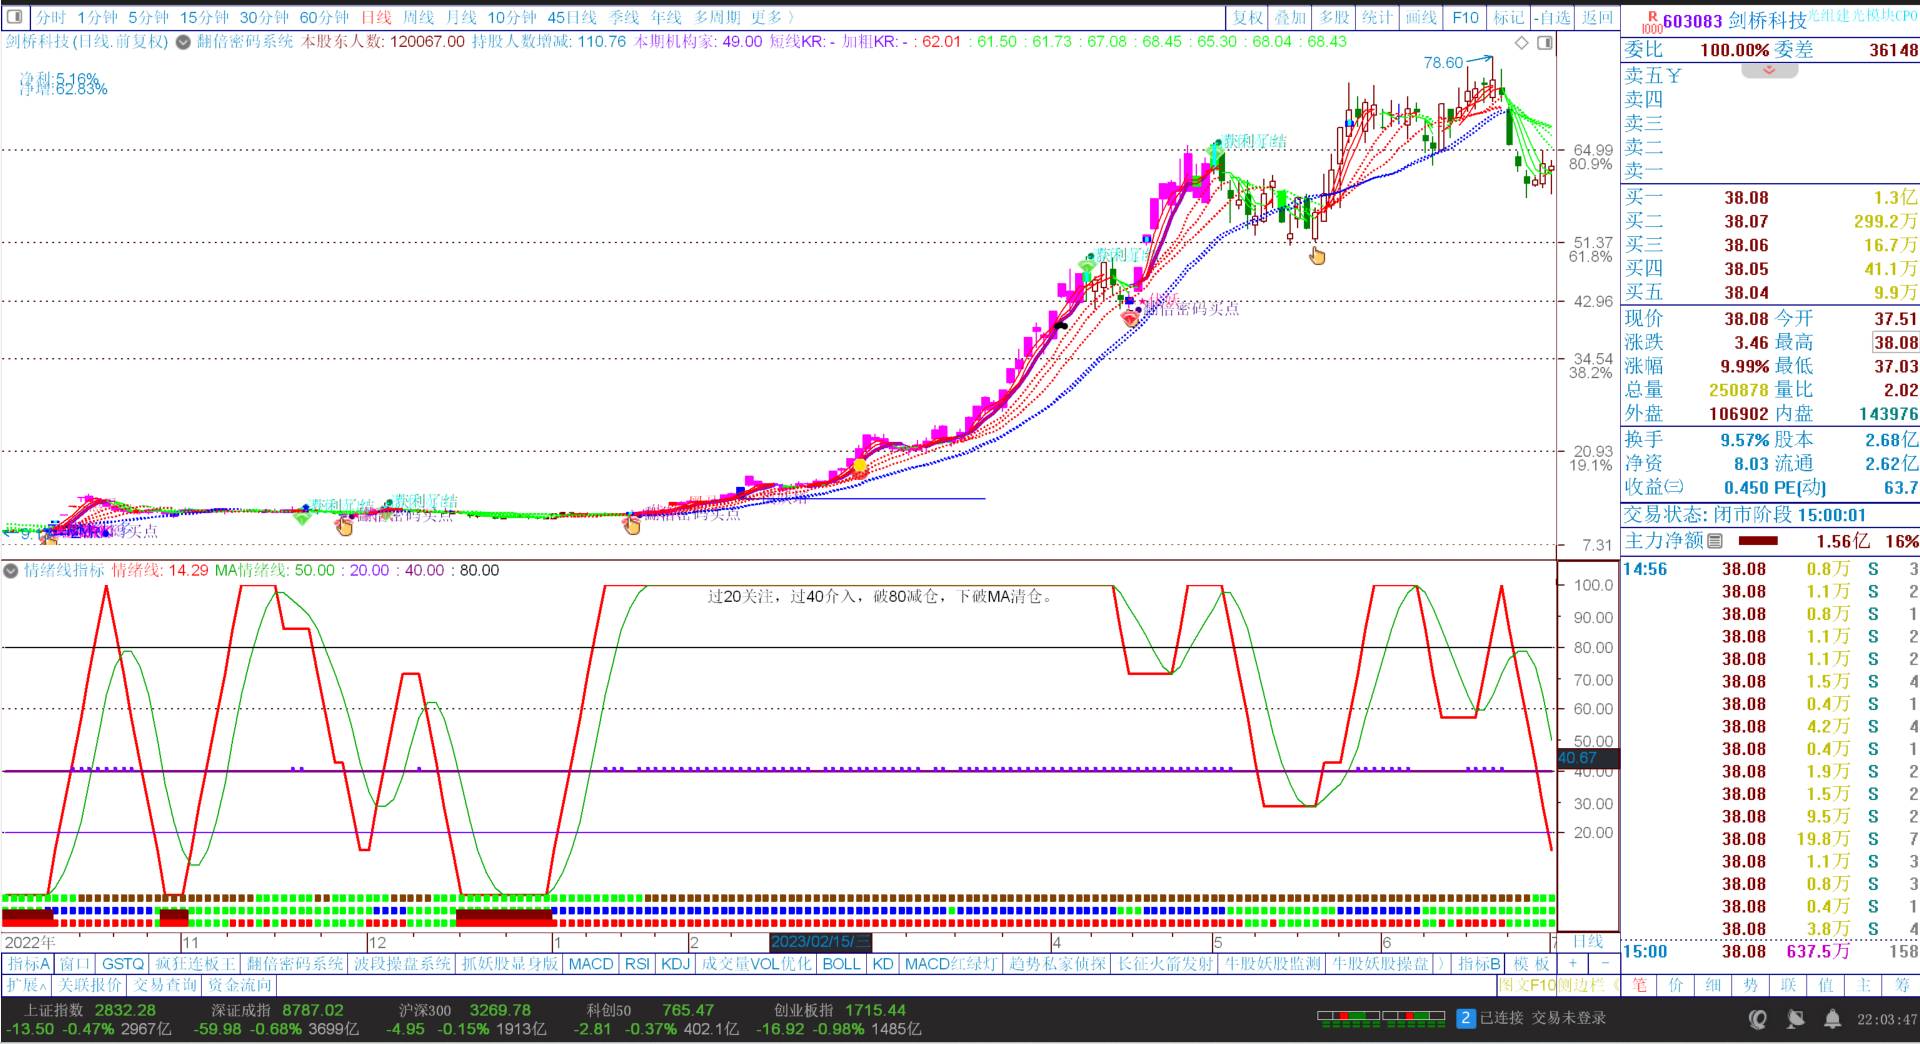Viewport: 1920px width, 1044px height.
Task: Click the highlighted date 2023/02/15 marker
Action: (x=820, y=942)
